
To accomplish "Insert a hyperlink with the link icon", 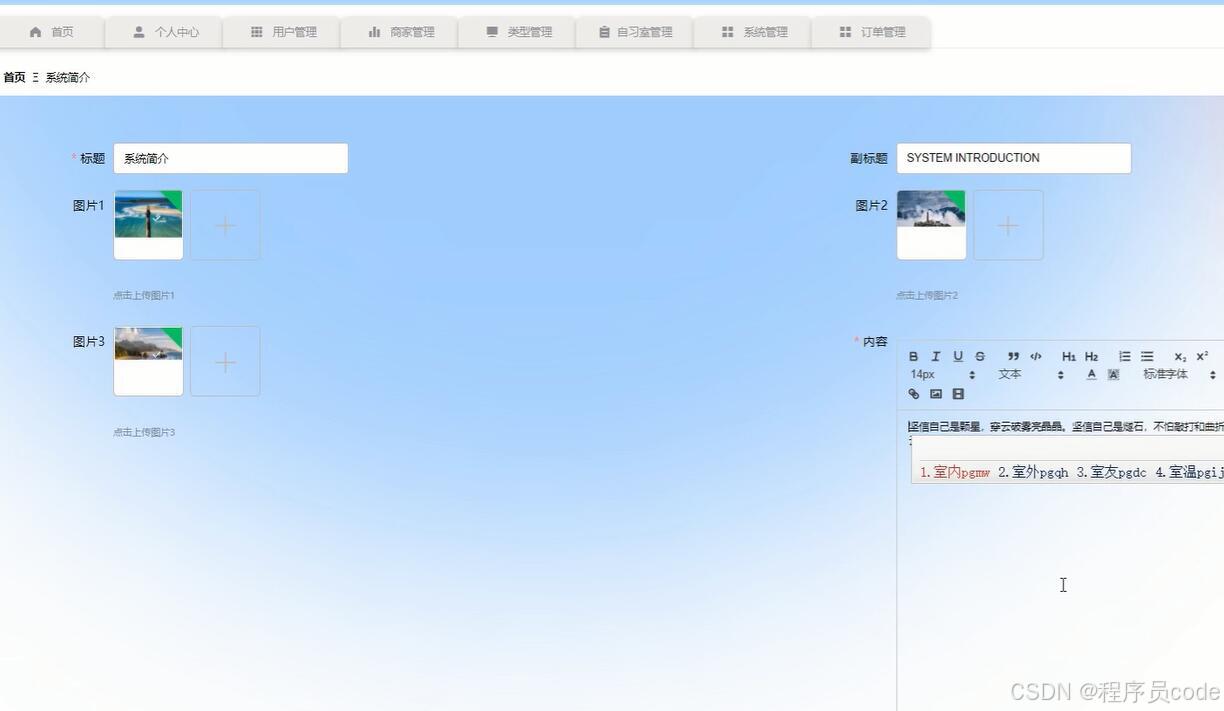I will (x=913, y=393).
